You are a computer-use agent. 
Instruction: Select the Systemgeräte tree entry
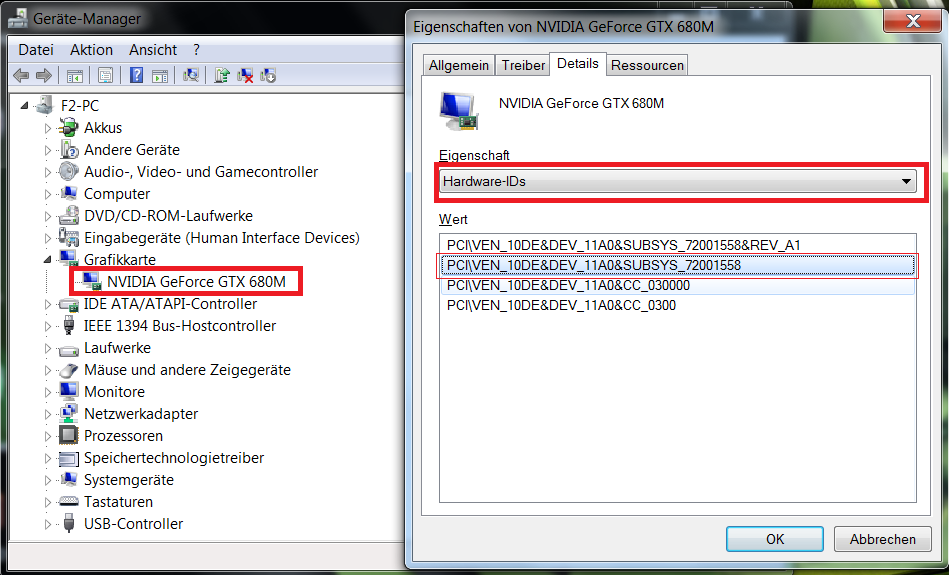129,480
